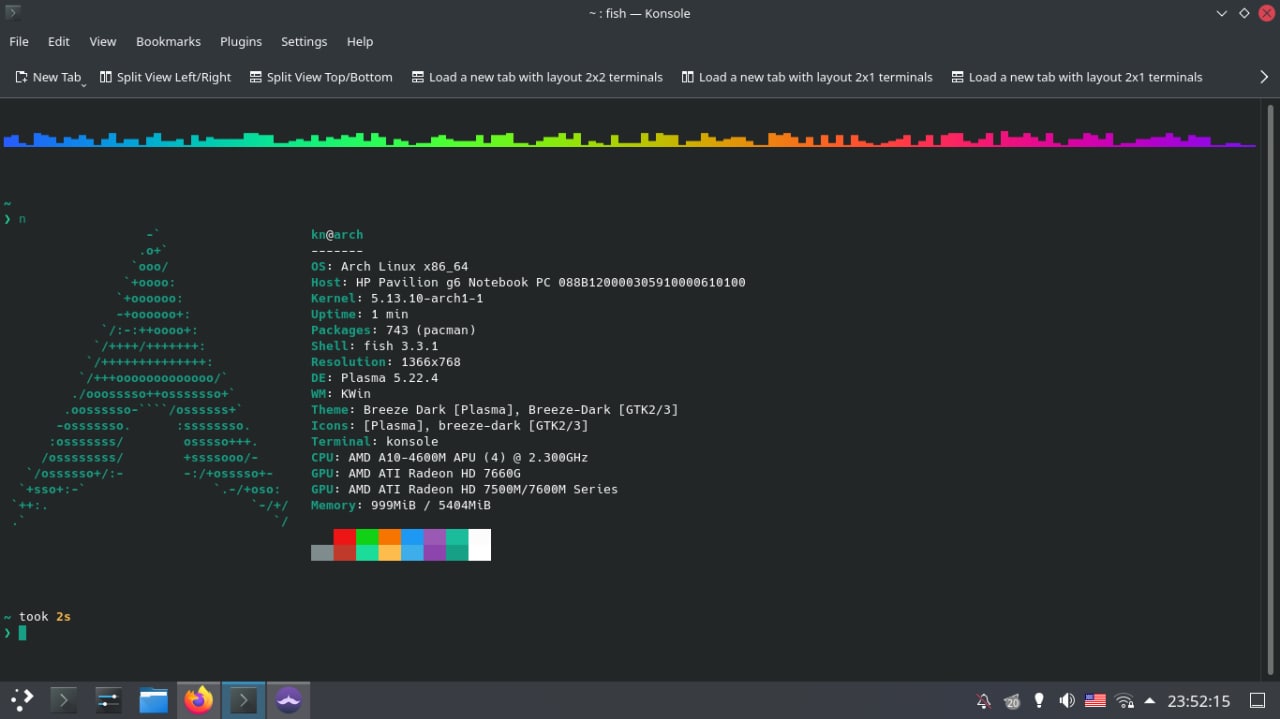This screenshot has width=1280, height=719.
Task: Open the View menu
Action: [103, 41]
